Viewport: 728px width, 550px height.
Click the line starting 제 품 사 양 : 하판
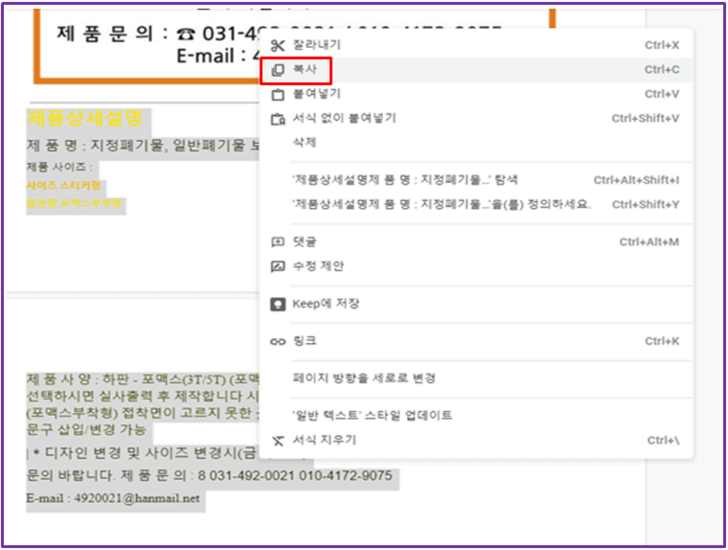point(143,380)
